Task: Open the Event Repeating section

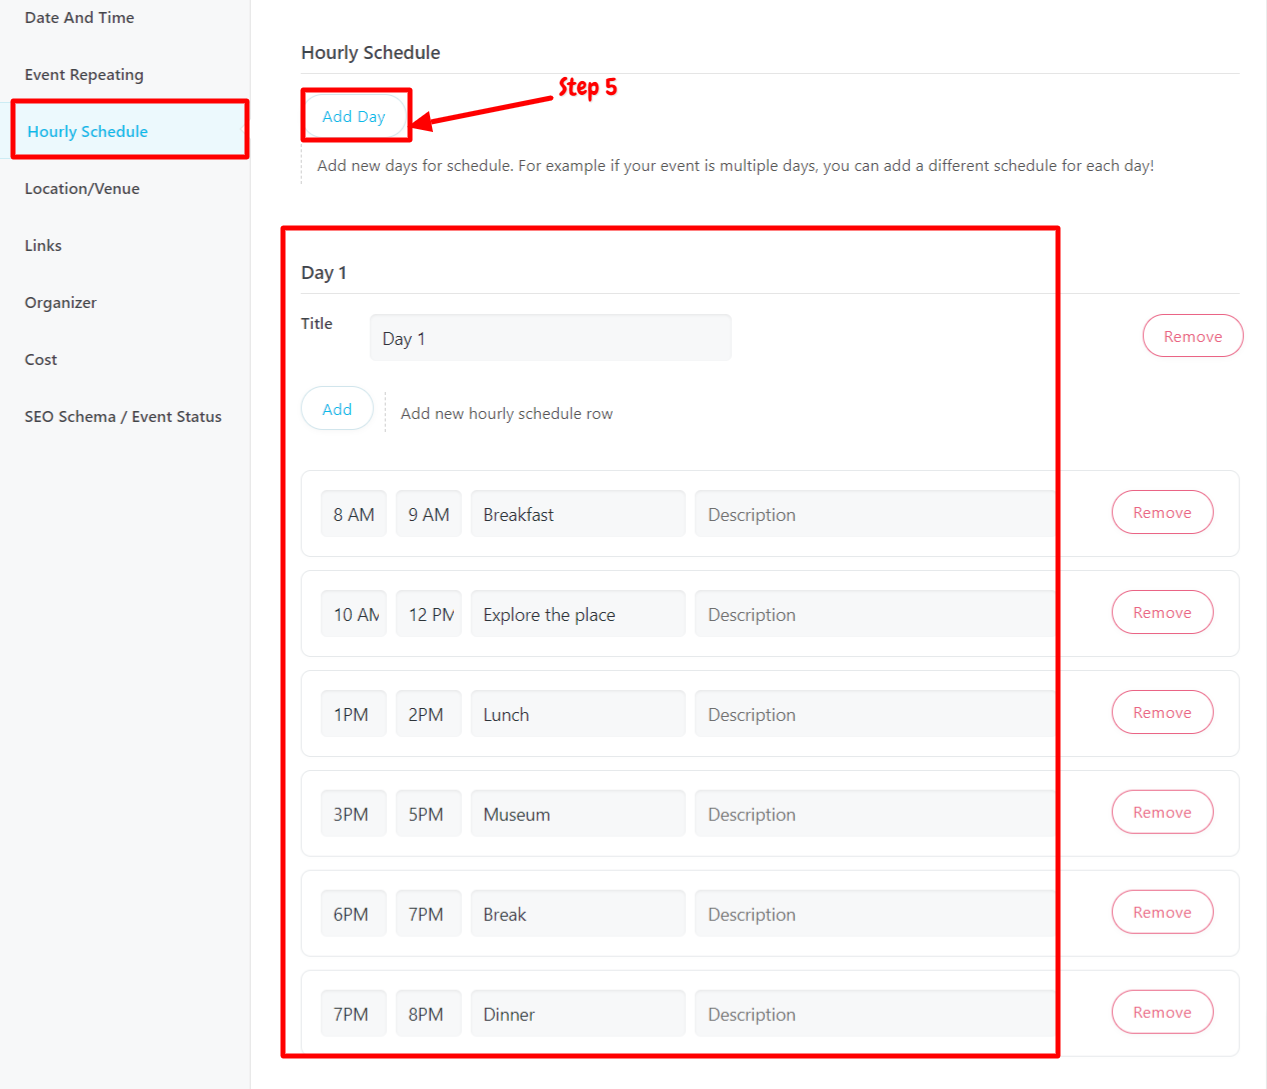Action: click(x=84, y=75)
